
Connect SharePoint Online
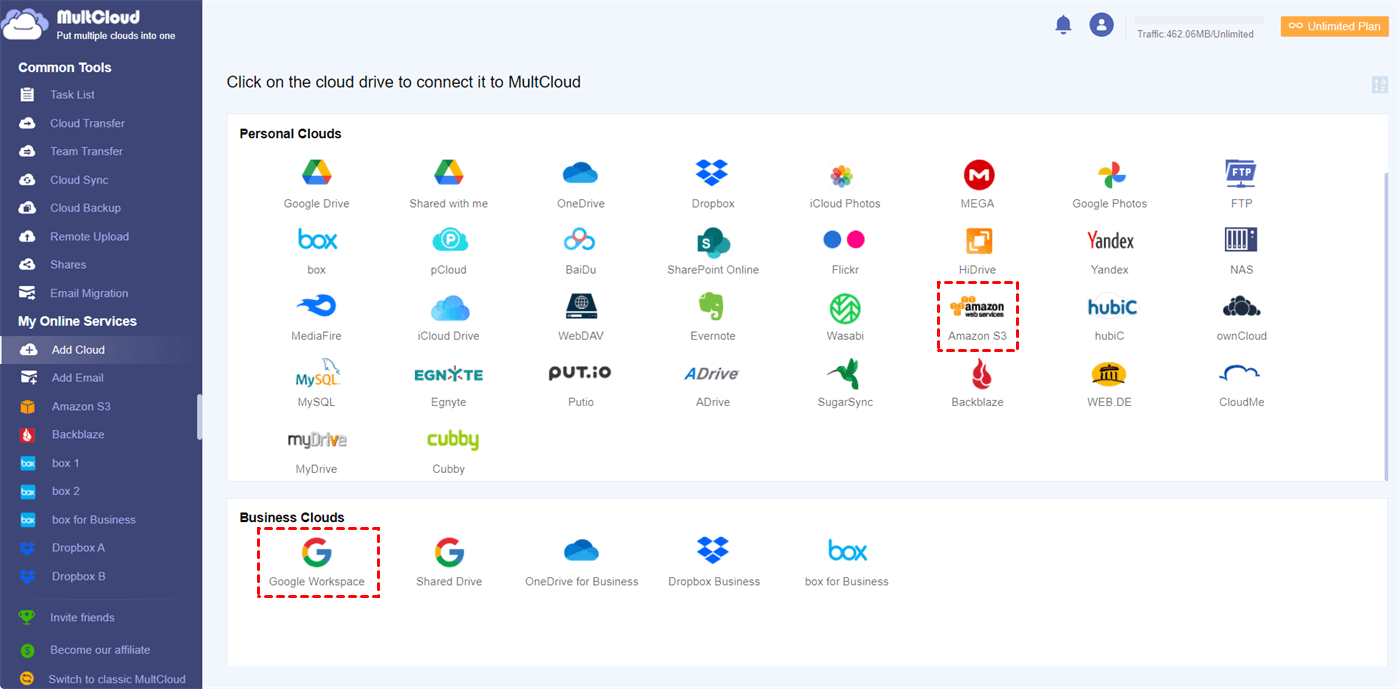(x=713, y=241)
